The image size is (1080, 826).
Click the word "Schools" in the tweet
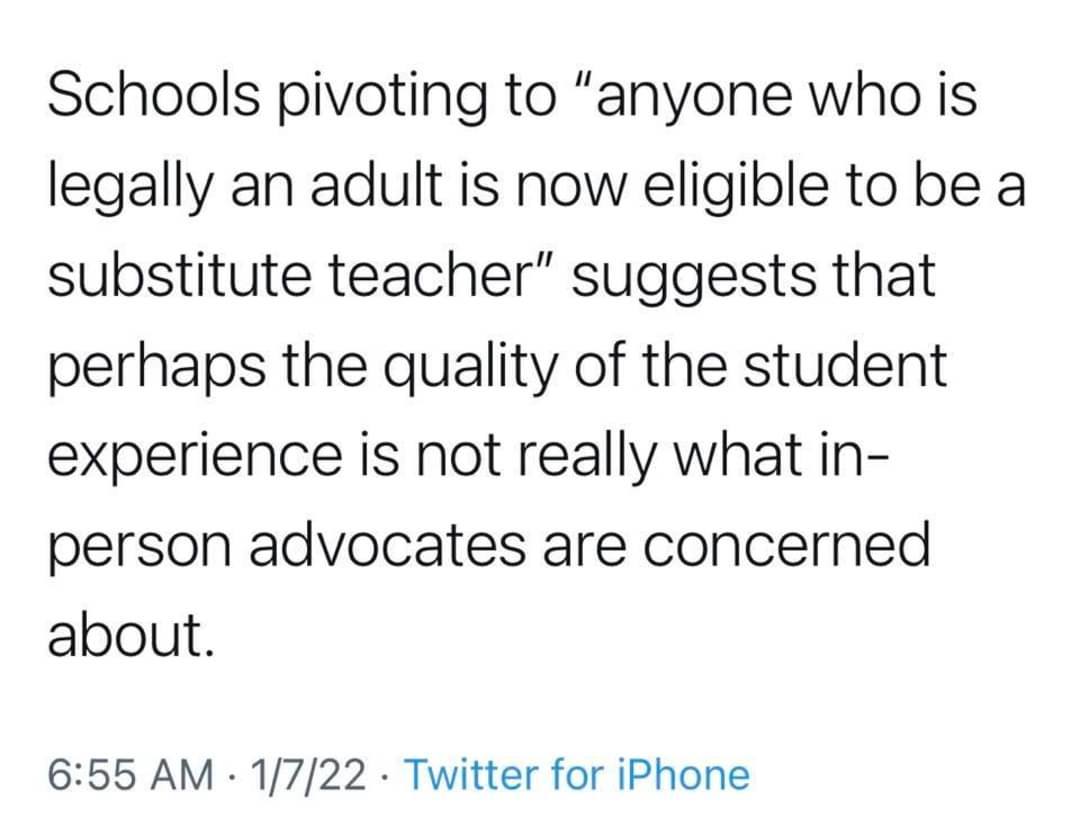pyautogui.click(x=155, y=96)
